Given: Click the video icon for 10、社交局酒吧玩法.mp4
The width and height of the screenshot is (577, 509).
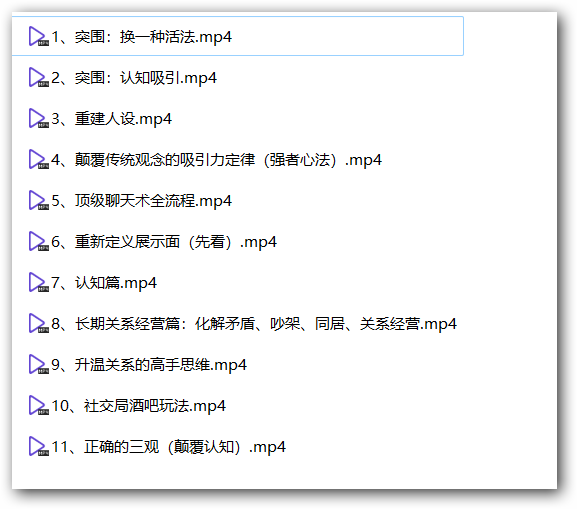Looking at the screenshot, I should [x=39, y=406].
